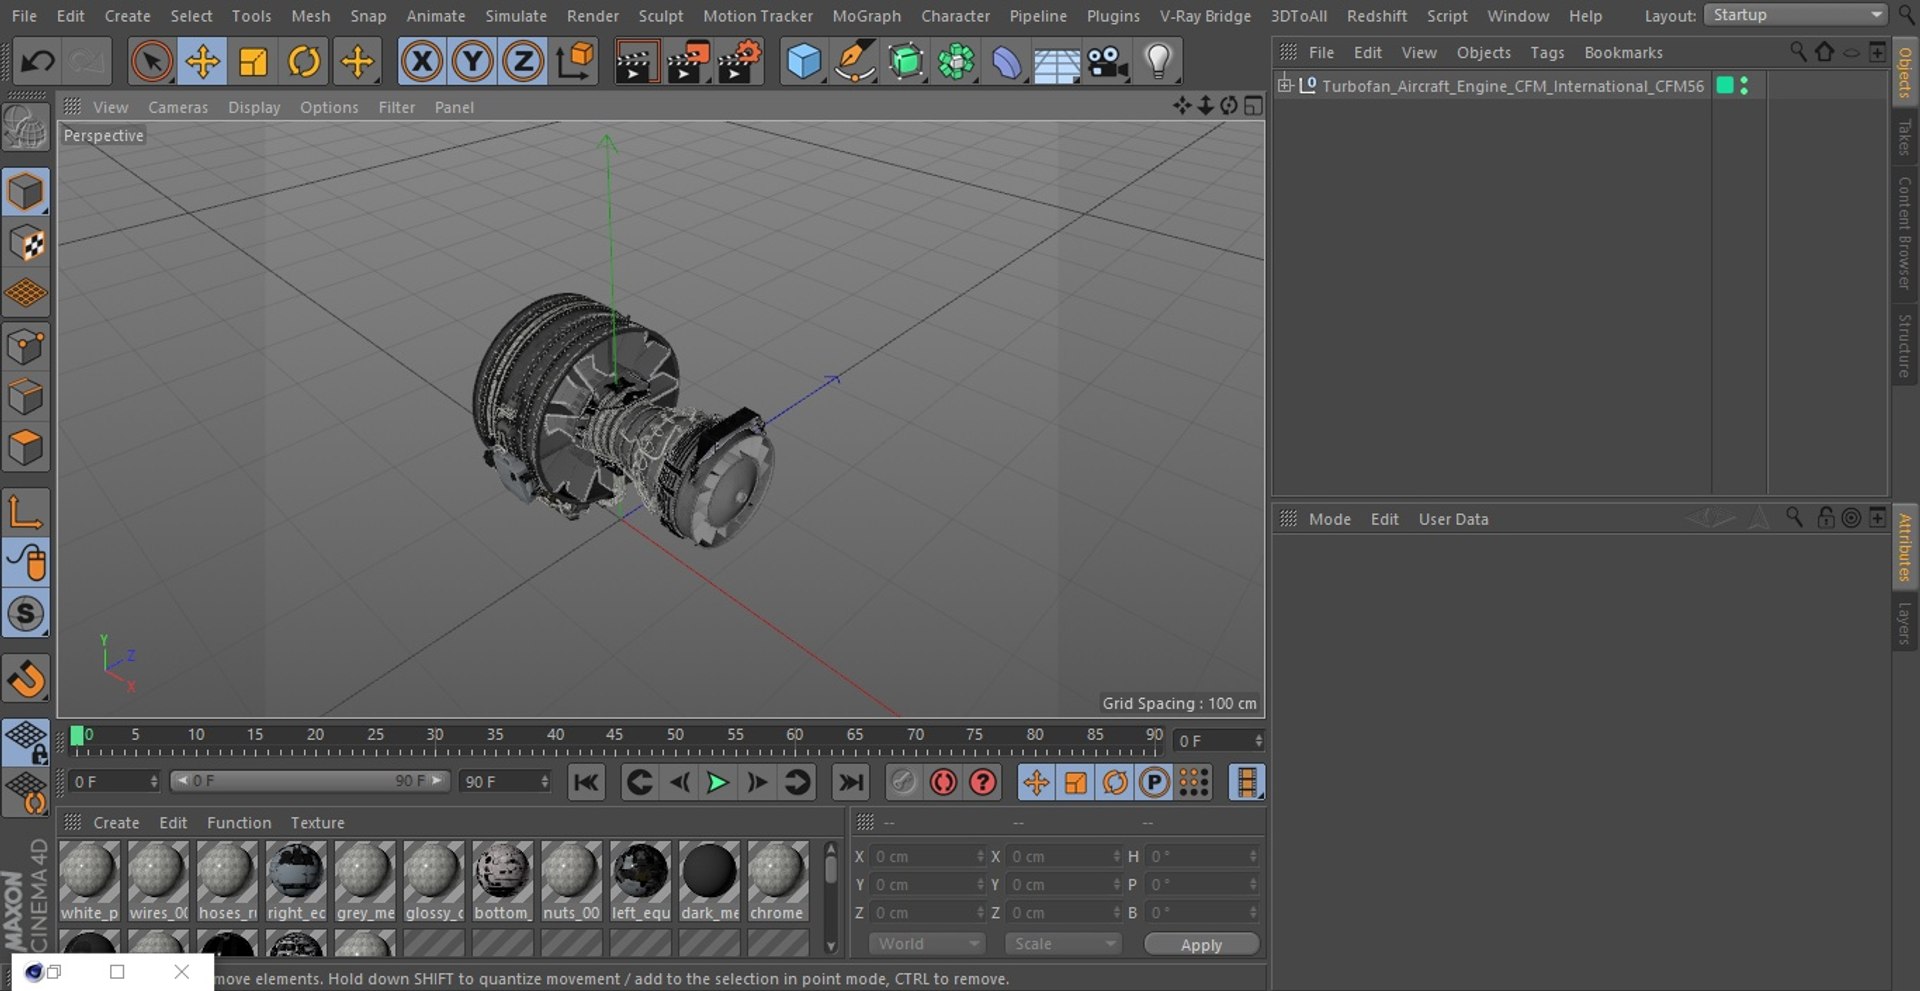Click viewport maximize toggle icon
Screen dimensions: 1920x991
point(1253,106)
